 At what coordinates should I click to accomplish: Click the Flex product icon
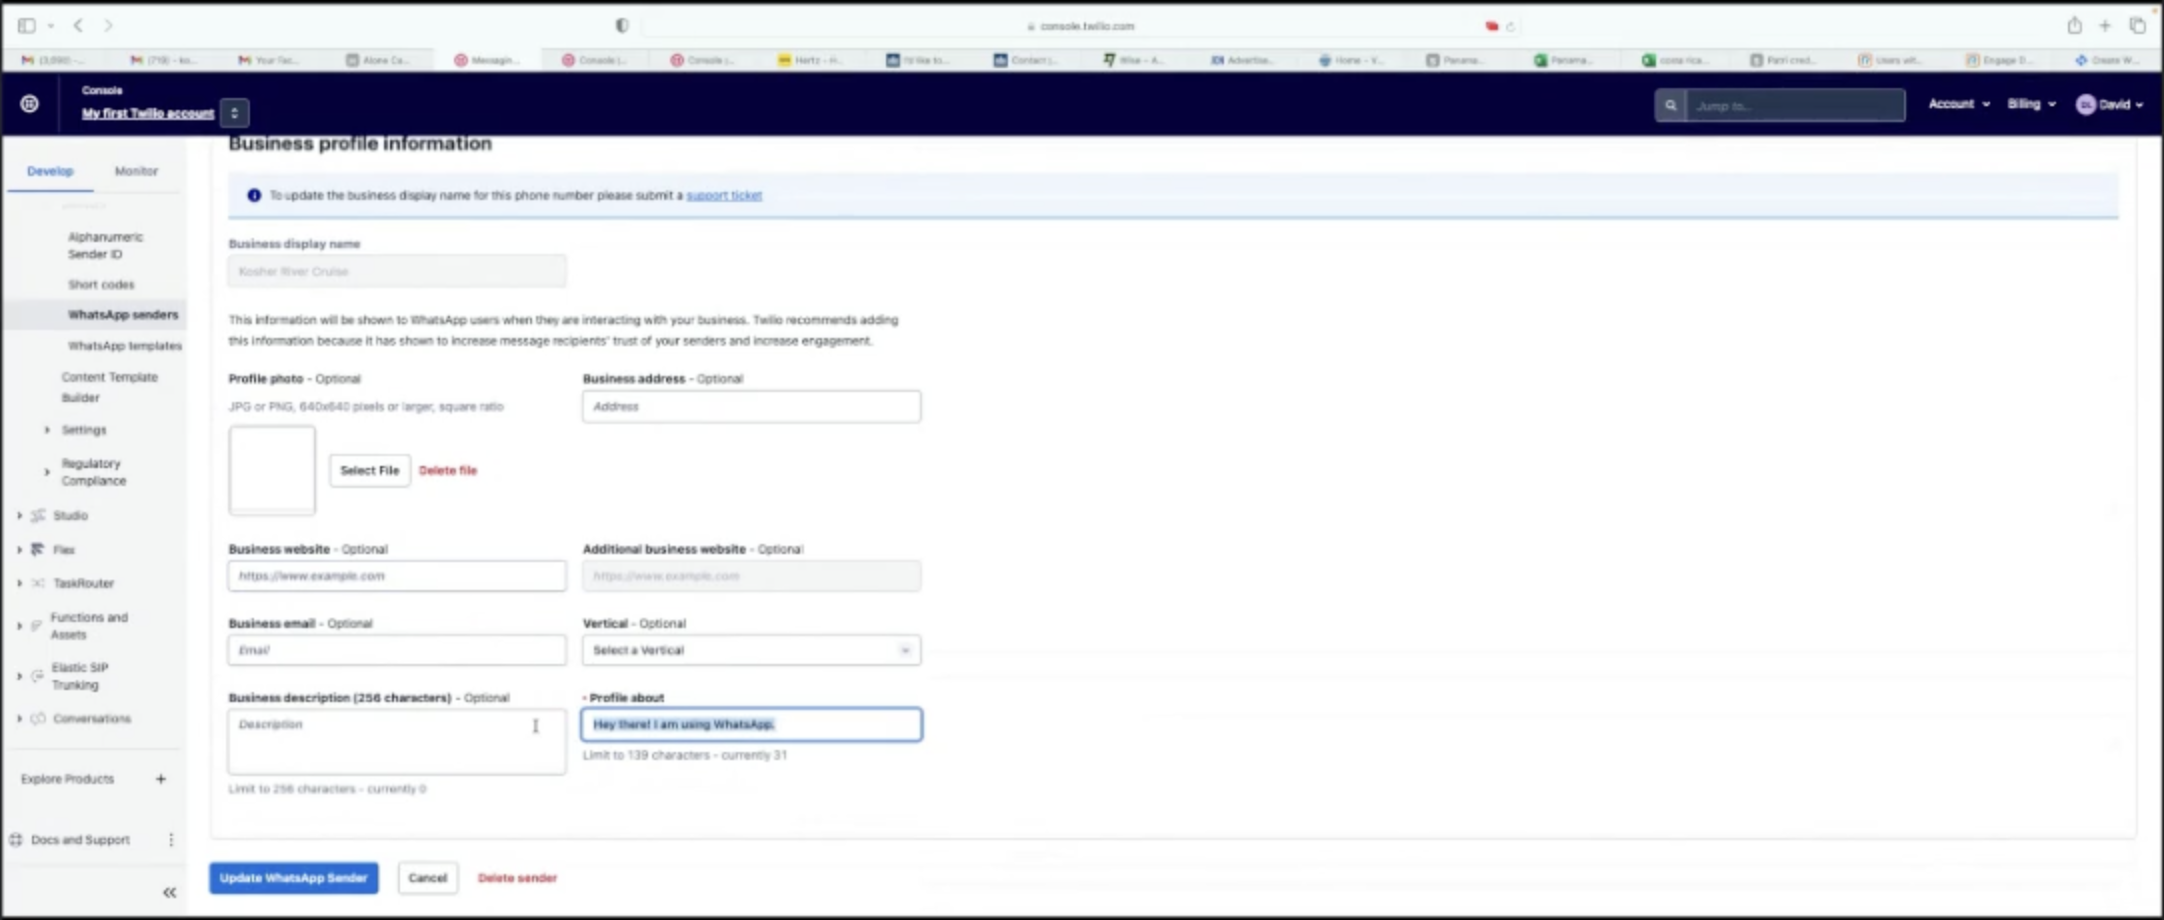[x=38, y=549]
